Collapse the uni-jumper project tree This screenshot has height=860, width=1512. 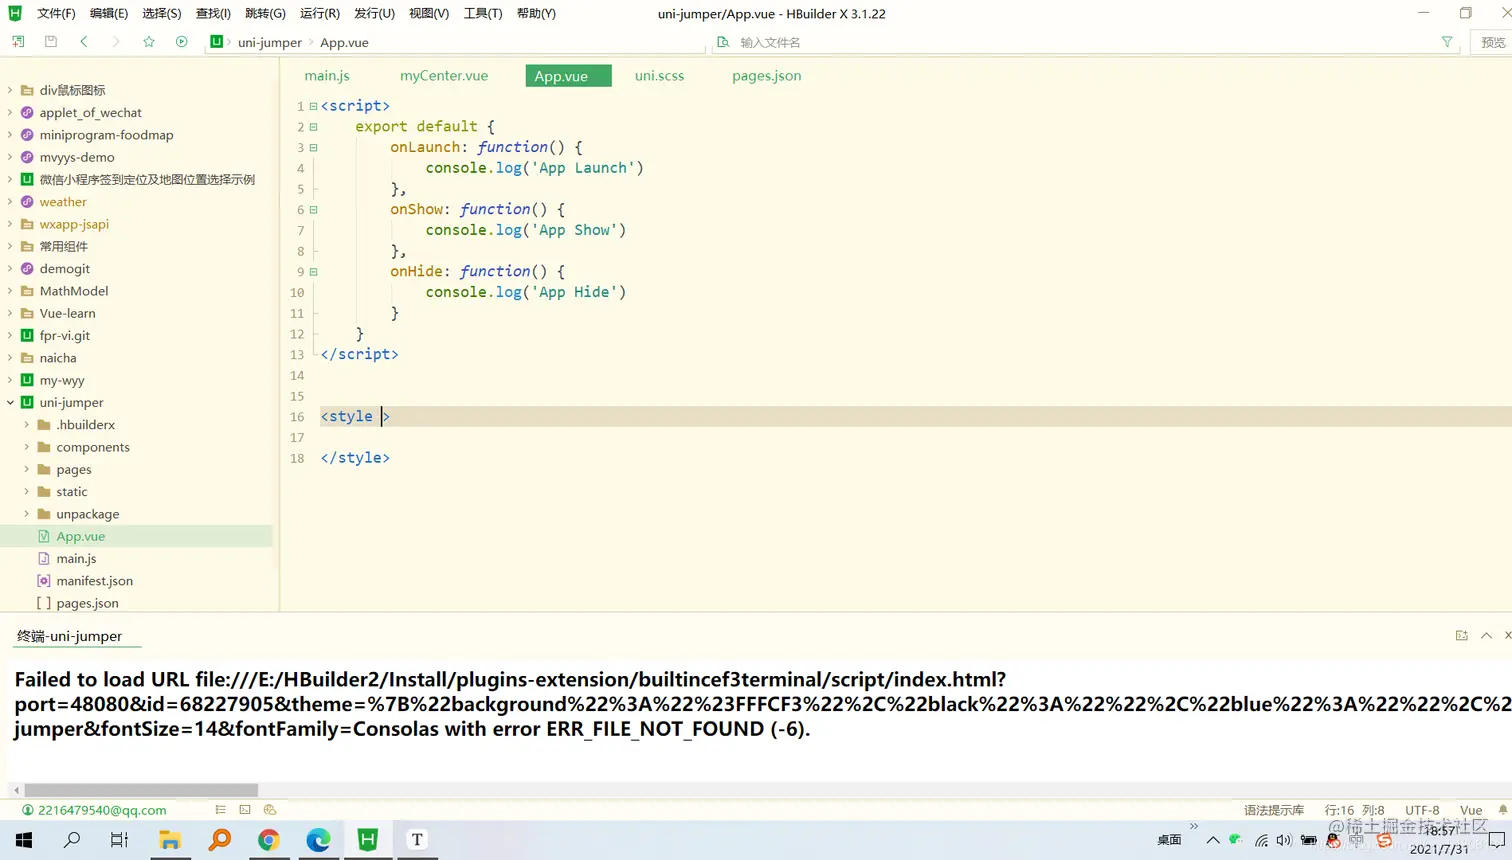[10, 402]
